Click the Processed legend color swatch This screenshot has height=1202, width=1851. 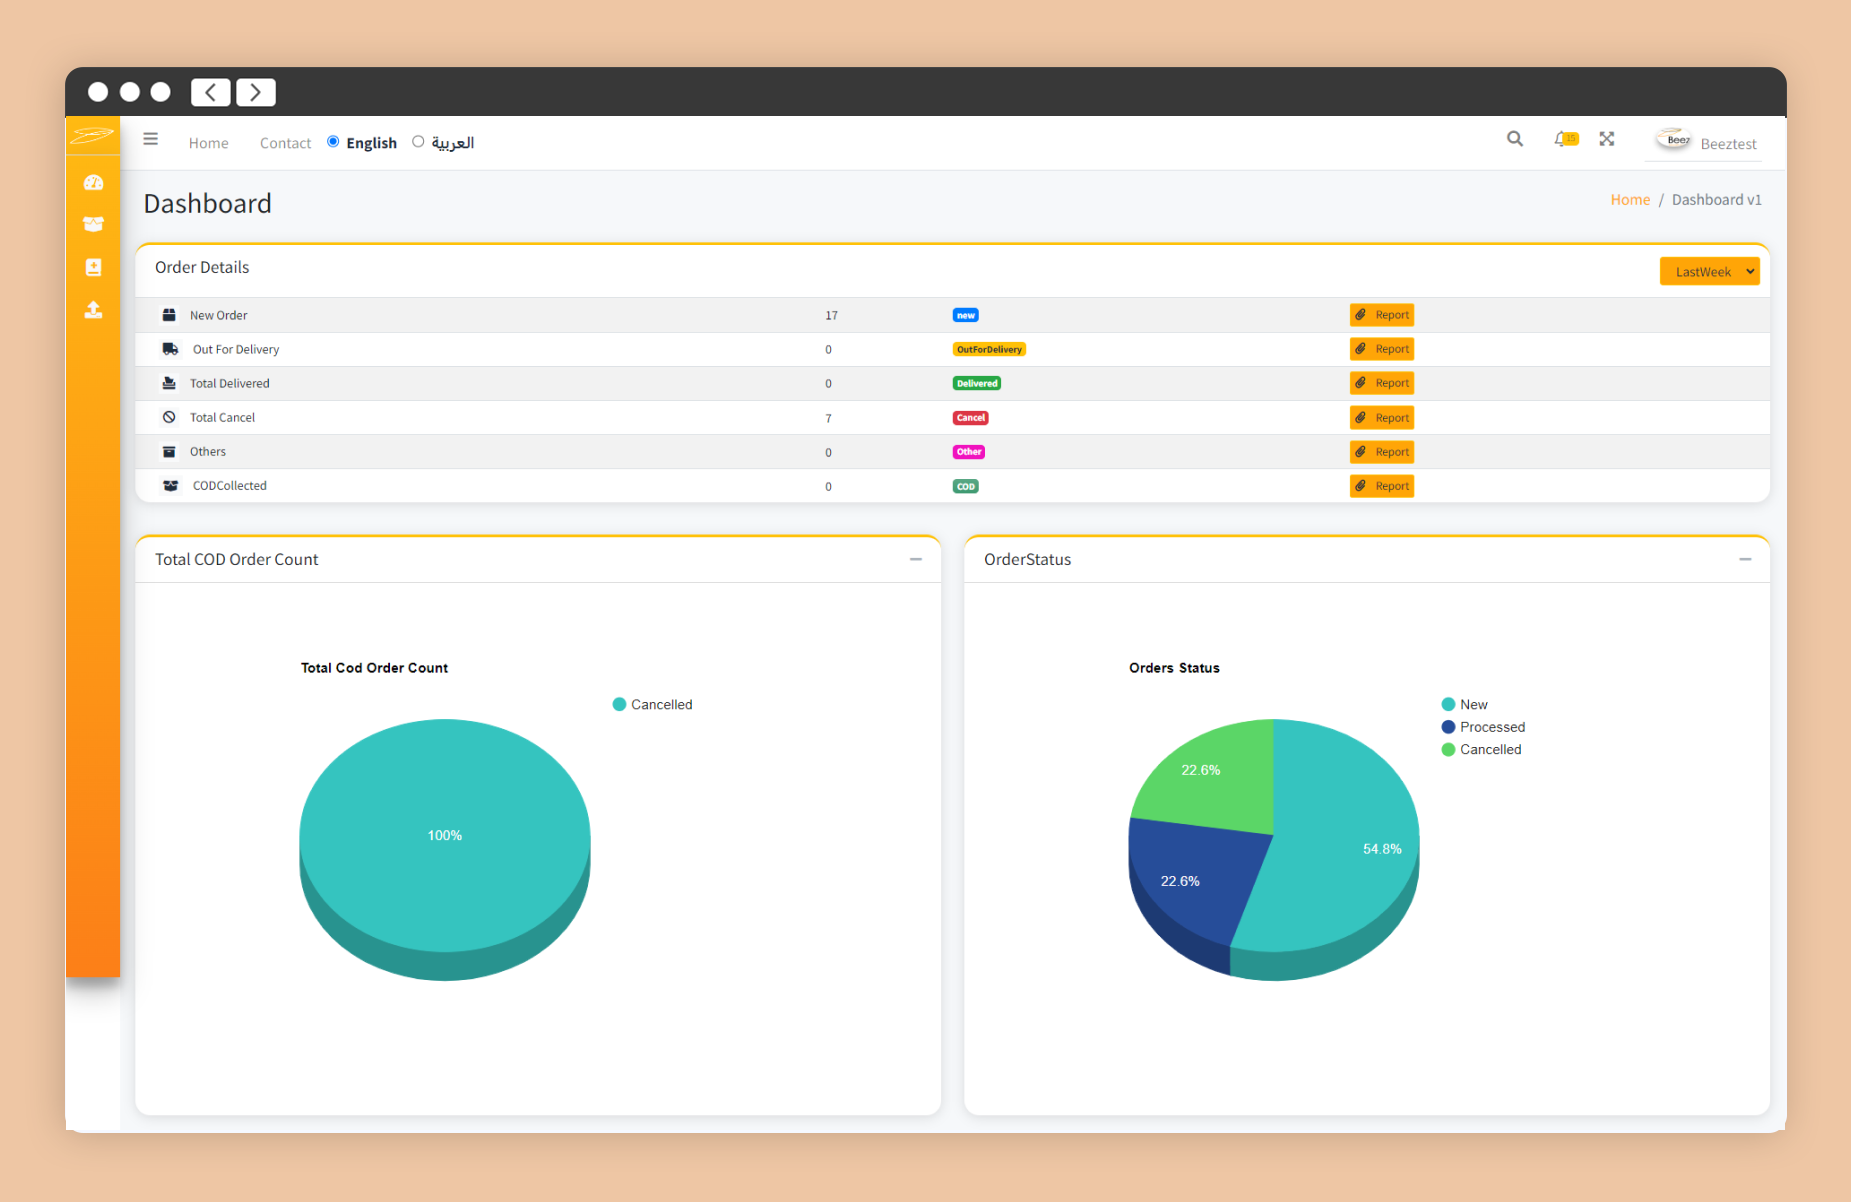coord(1448,727)
